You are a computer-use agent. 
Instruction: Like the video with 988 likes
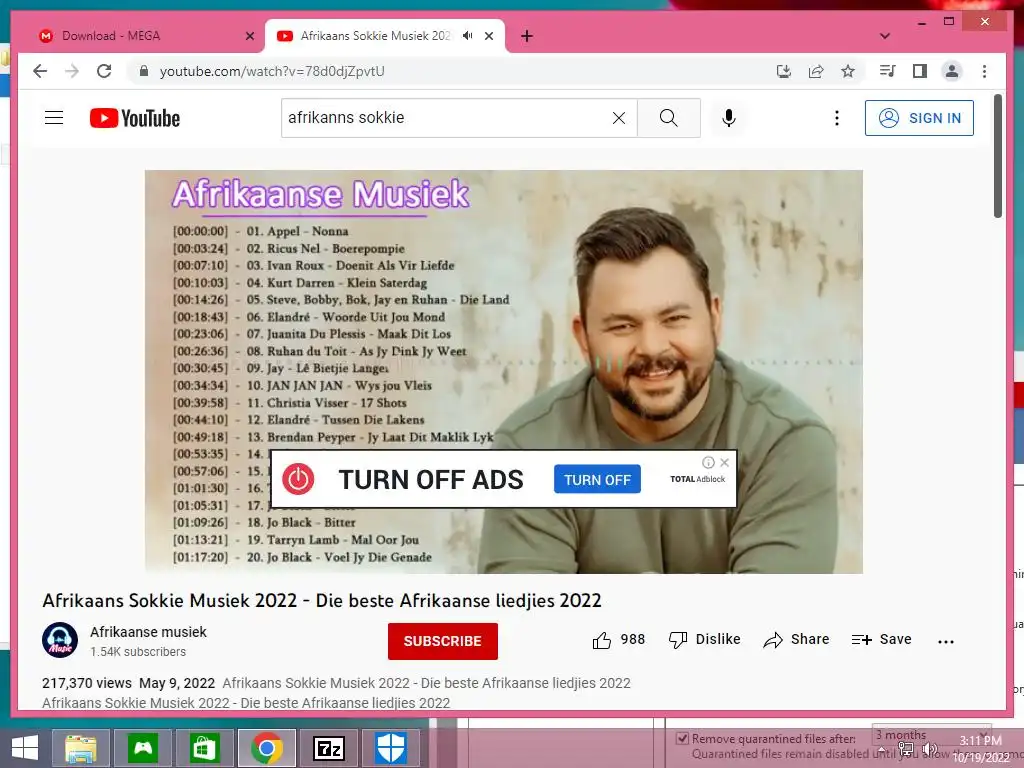pos(618,640)
